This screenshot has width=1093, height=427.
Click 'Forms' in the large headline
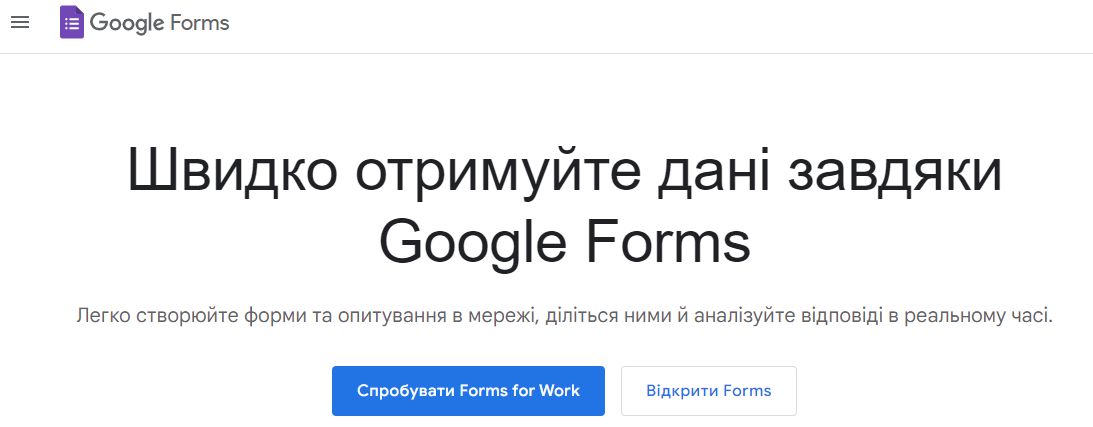click(x=668, y=240)
